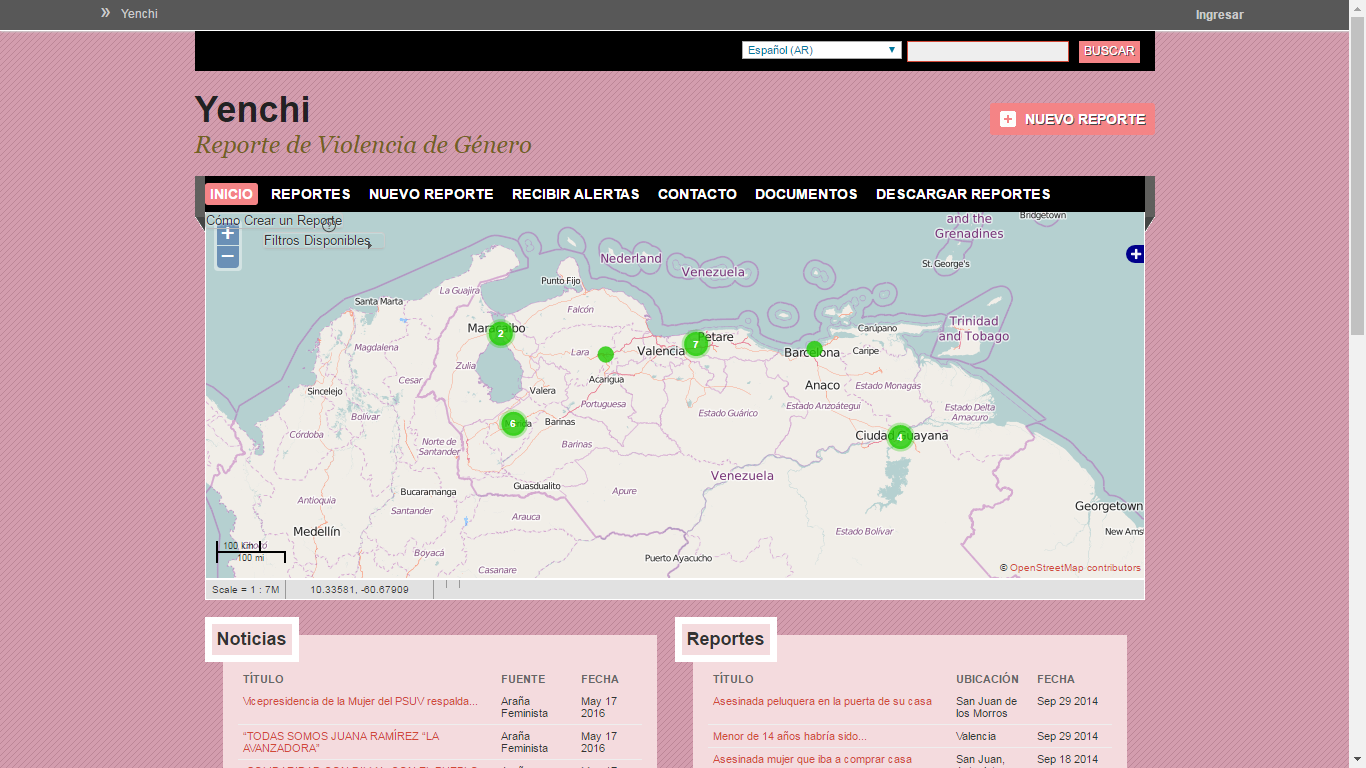This screenshot has width=1366, height=768.
Task: Click the single green marker near Barcelona
Action: pyautogui.click(x=814, y=349)
